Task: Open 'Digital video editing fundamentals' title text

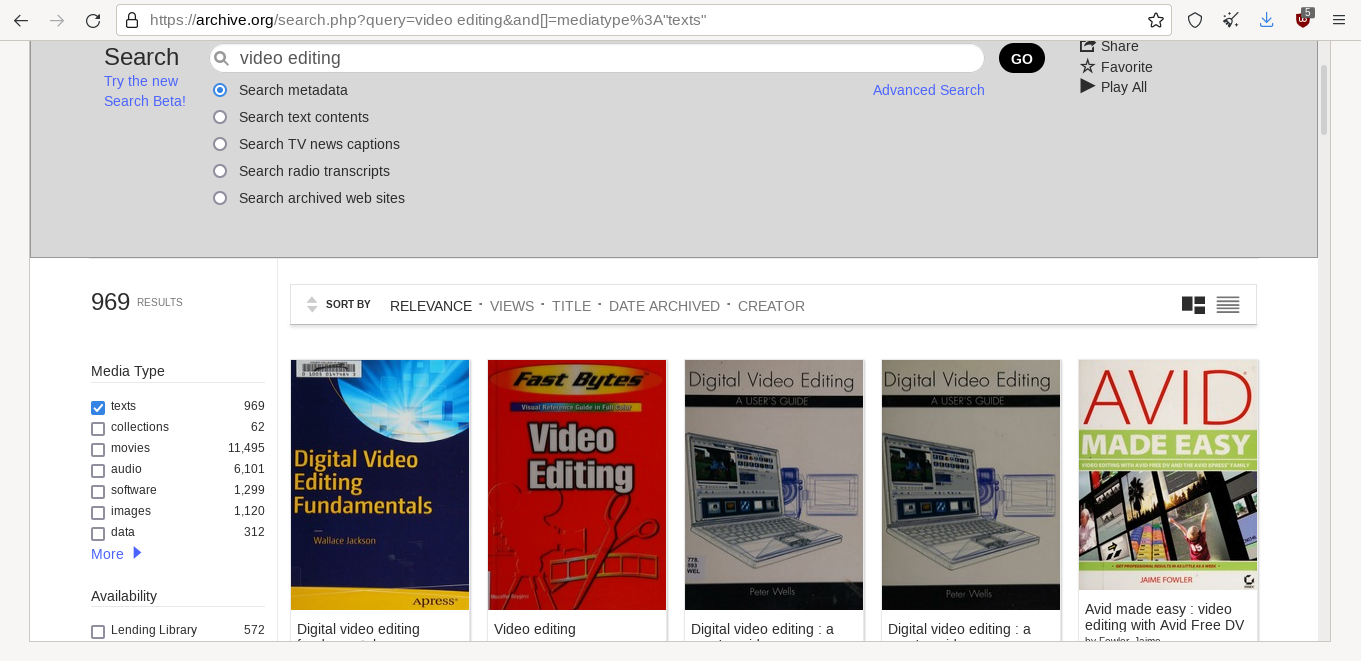Action: coord(358,631)
